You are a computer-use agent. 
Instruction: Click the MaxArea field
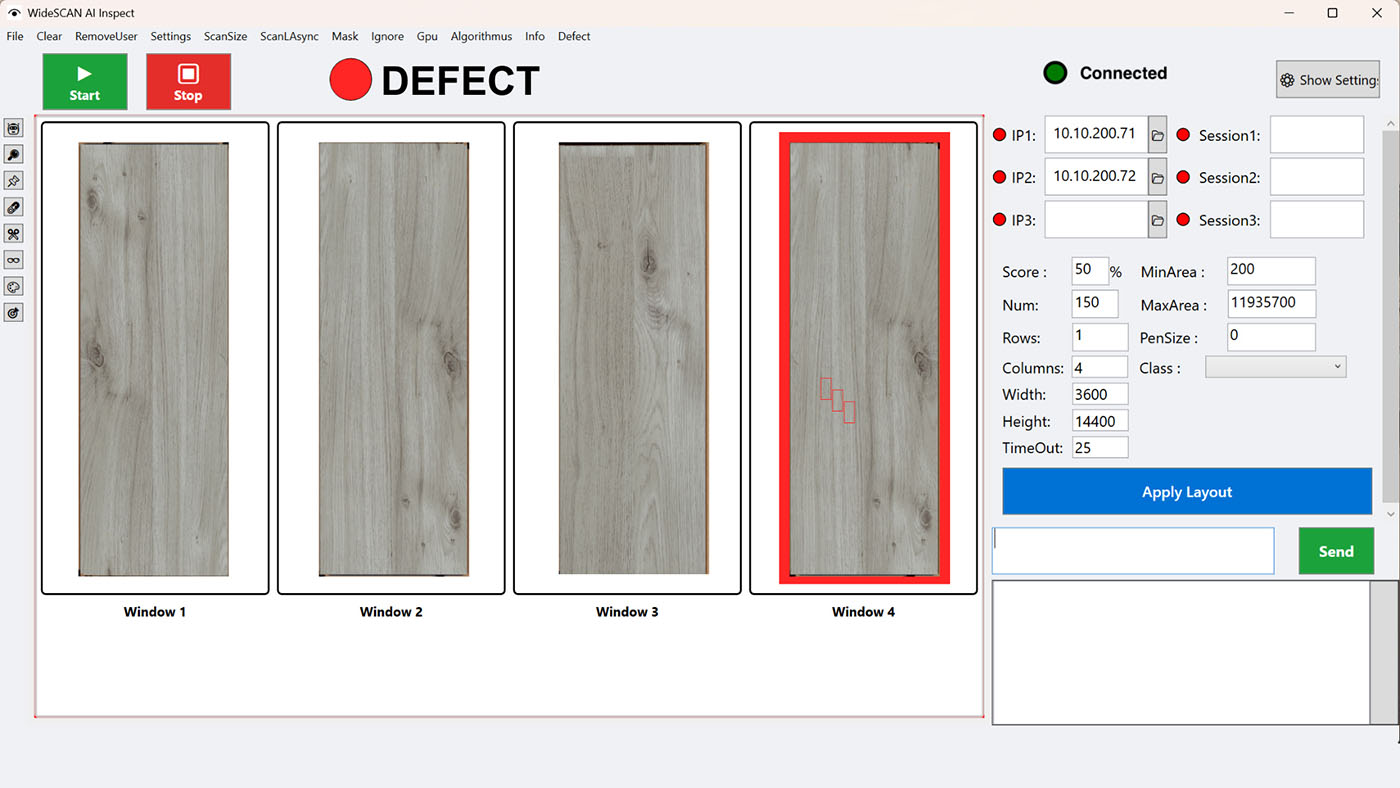(1271, 304)
